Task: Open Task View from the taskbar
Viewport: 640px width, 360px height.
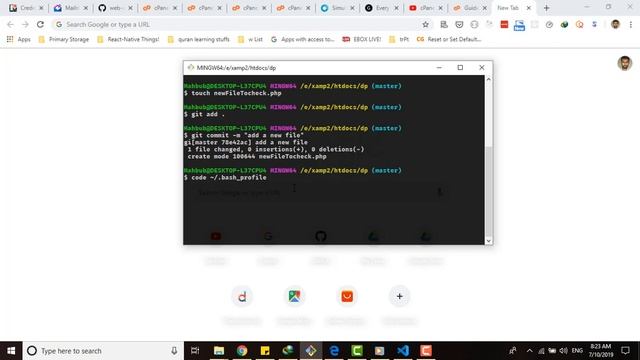Action: point(195,351)
